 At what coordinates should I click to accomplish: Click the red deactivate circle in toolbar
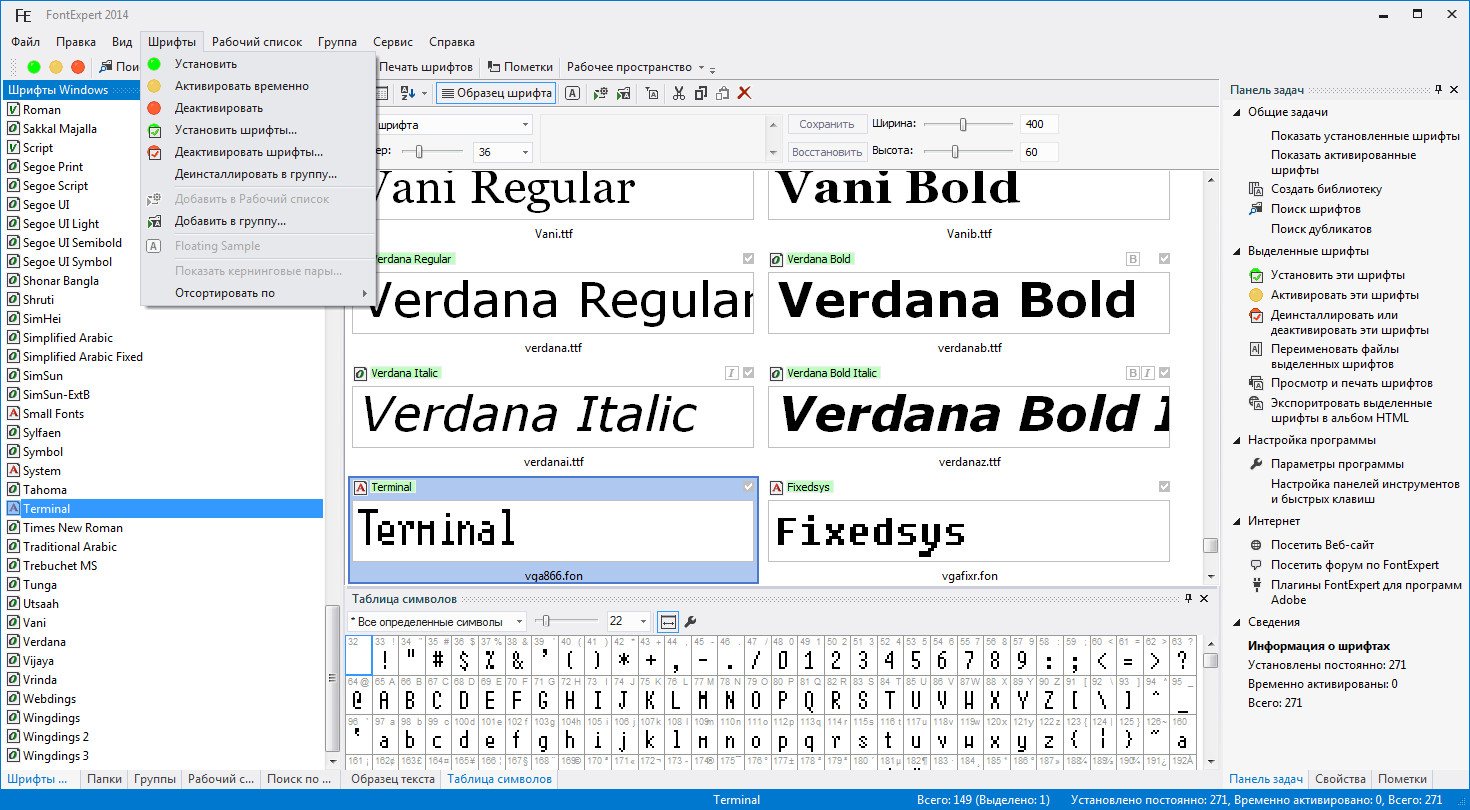(78, 67)
